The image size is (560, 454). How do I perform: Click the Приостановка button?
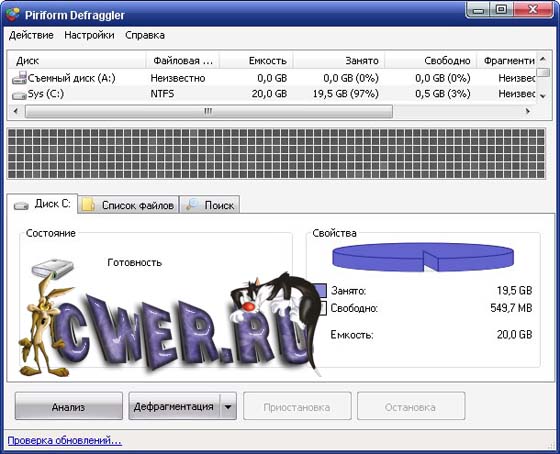point(297,406)
